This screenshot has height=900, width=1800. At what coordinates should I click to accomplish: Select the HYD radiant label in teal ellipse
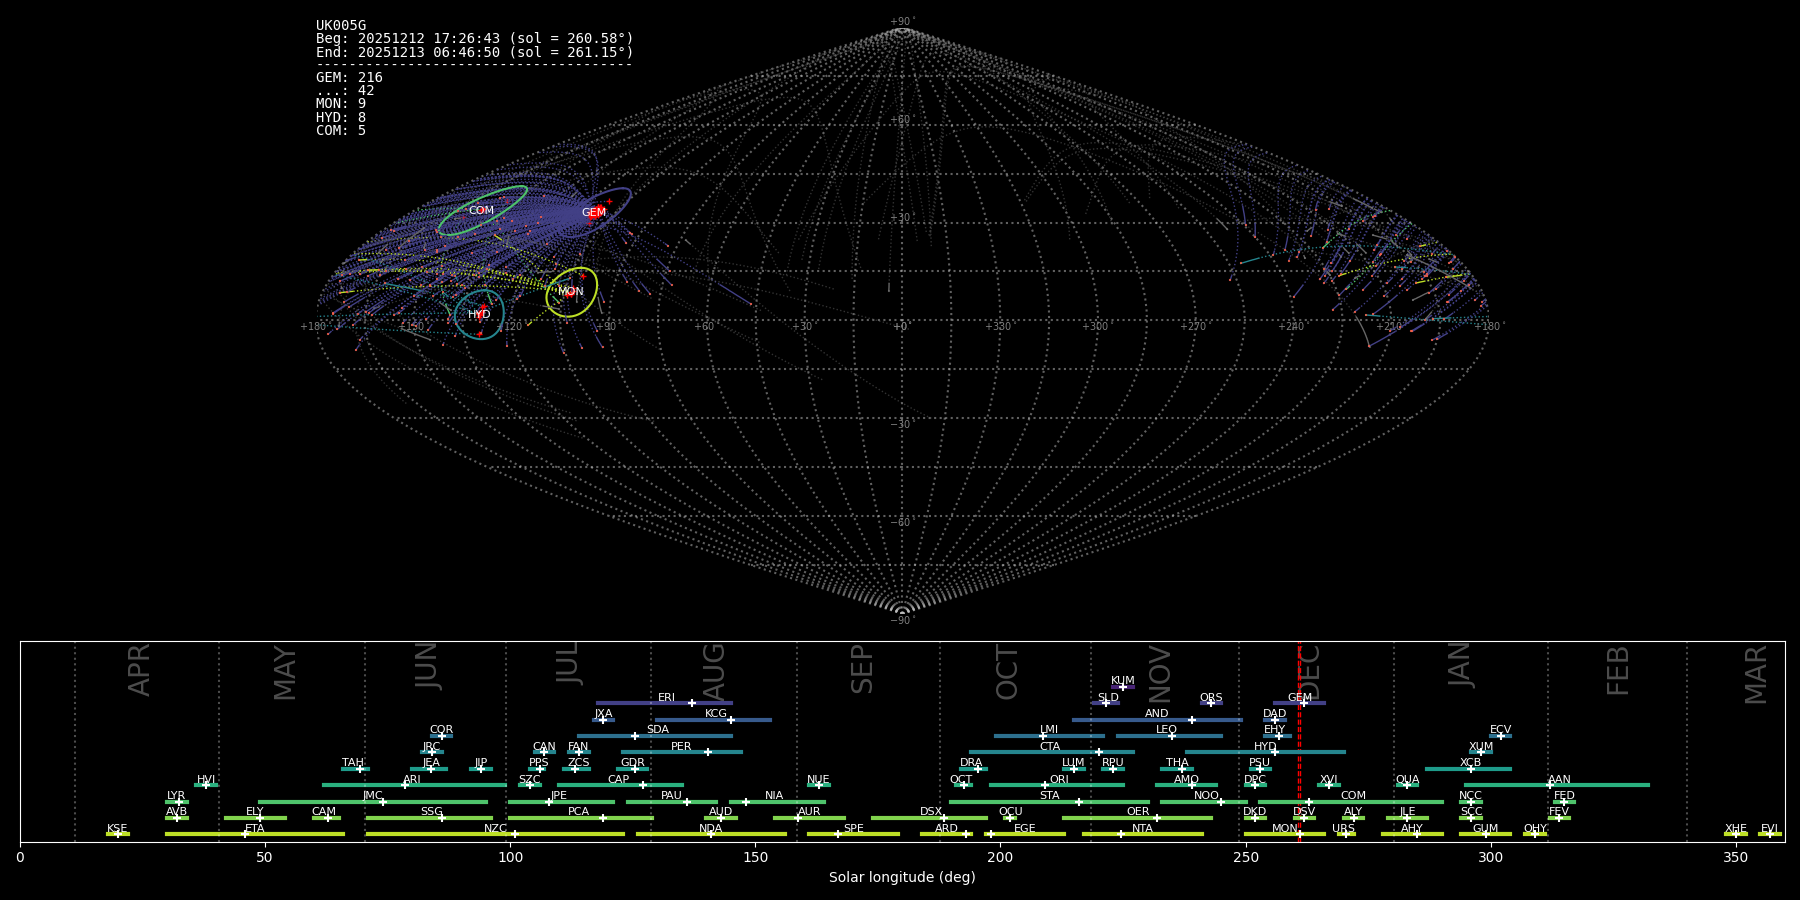[x=479, y=314]
